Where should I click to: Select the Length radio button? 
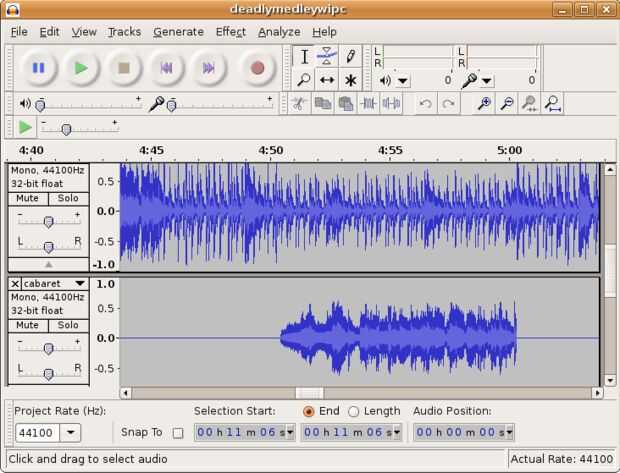[354, 411]
